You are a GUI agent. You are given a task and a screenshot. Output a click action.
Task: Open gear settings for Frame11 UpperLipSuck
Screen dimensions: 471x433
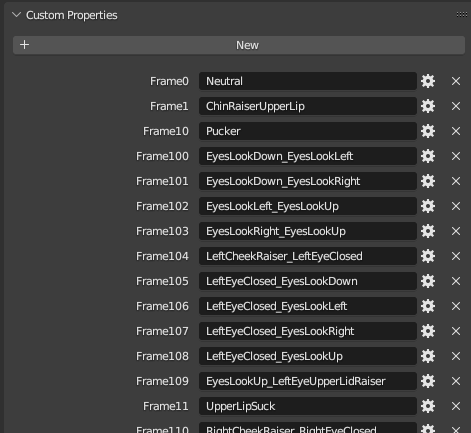click(428, 406)
